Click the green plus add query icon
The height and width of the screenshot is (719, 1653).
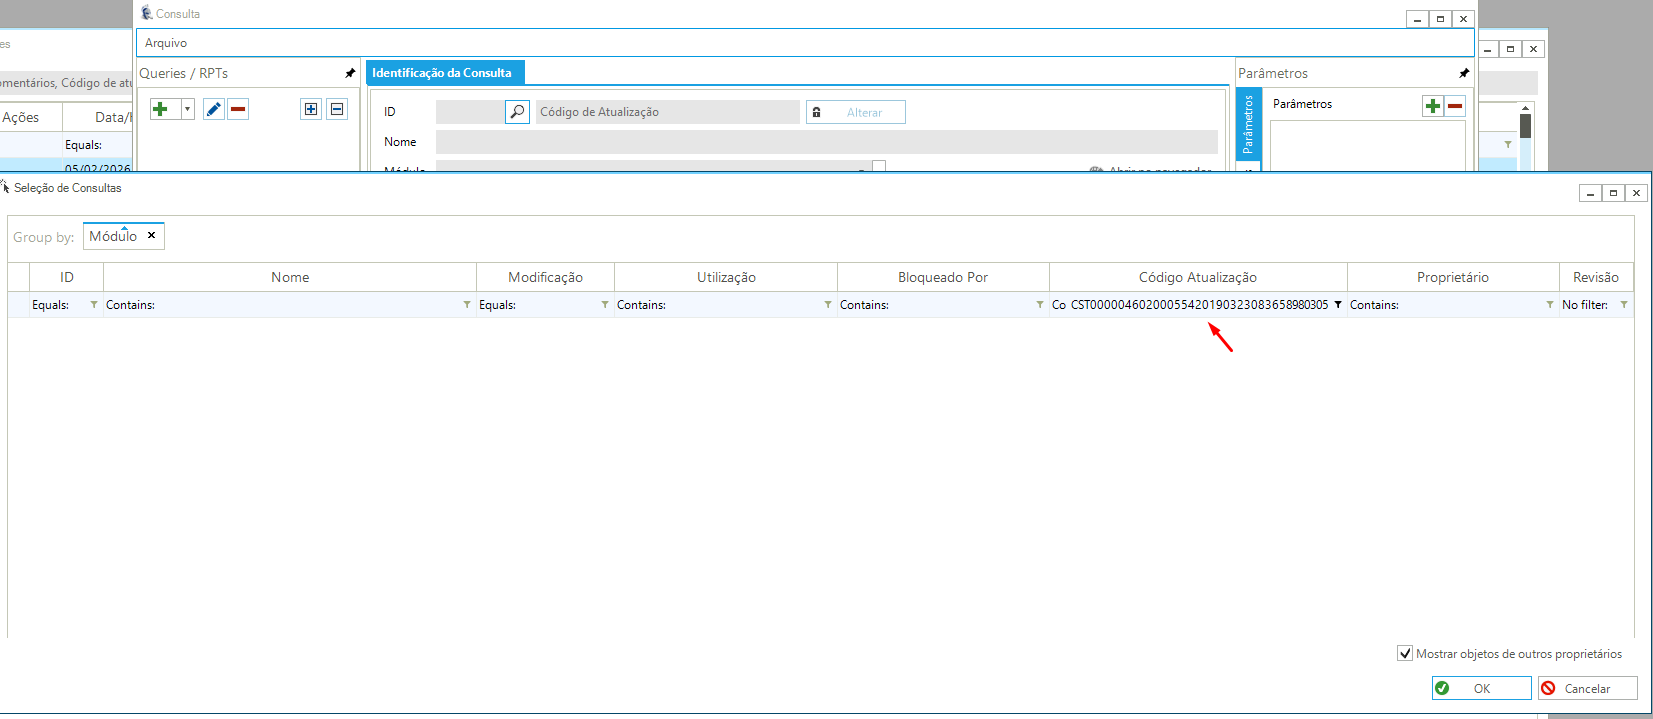tap(160, 109)
